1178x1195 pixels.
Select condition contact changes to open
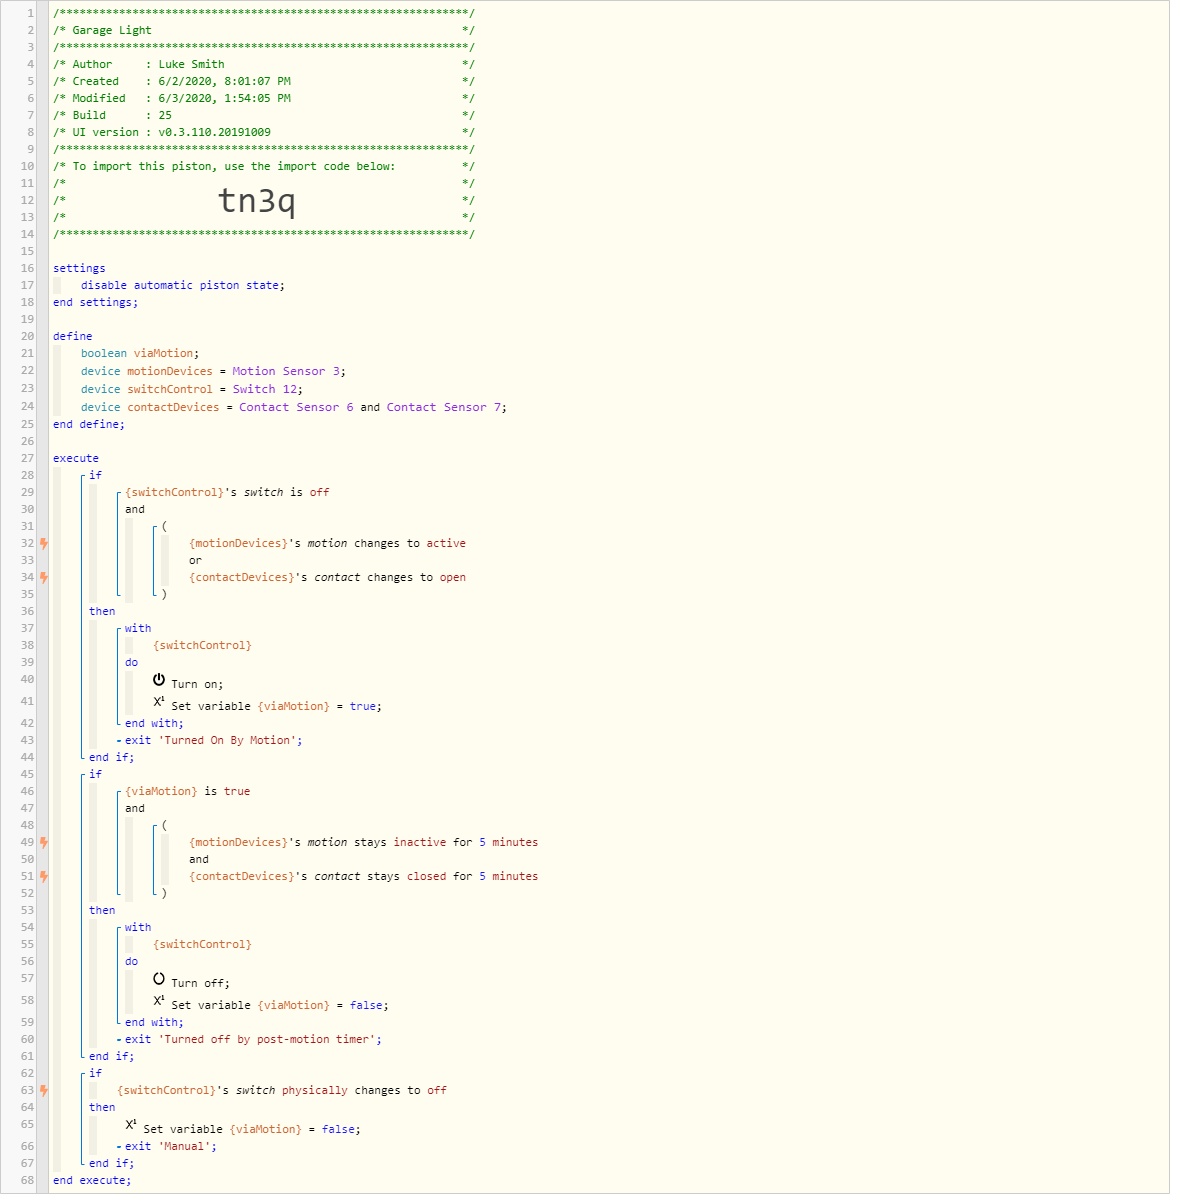(x=328, y=578)
